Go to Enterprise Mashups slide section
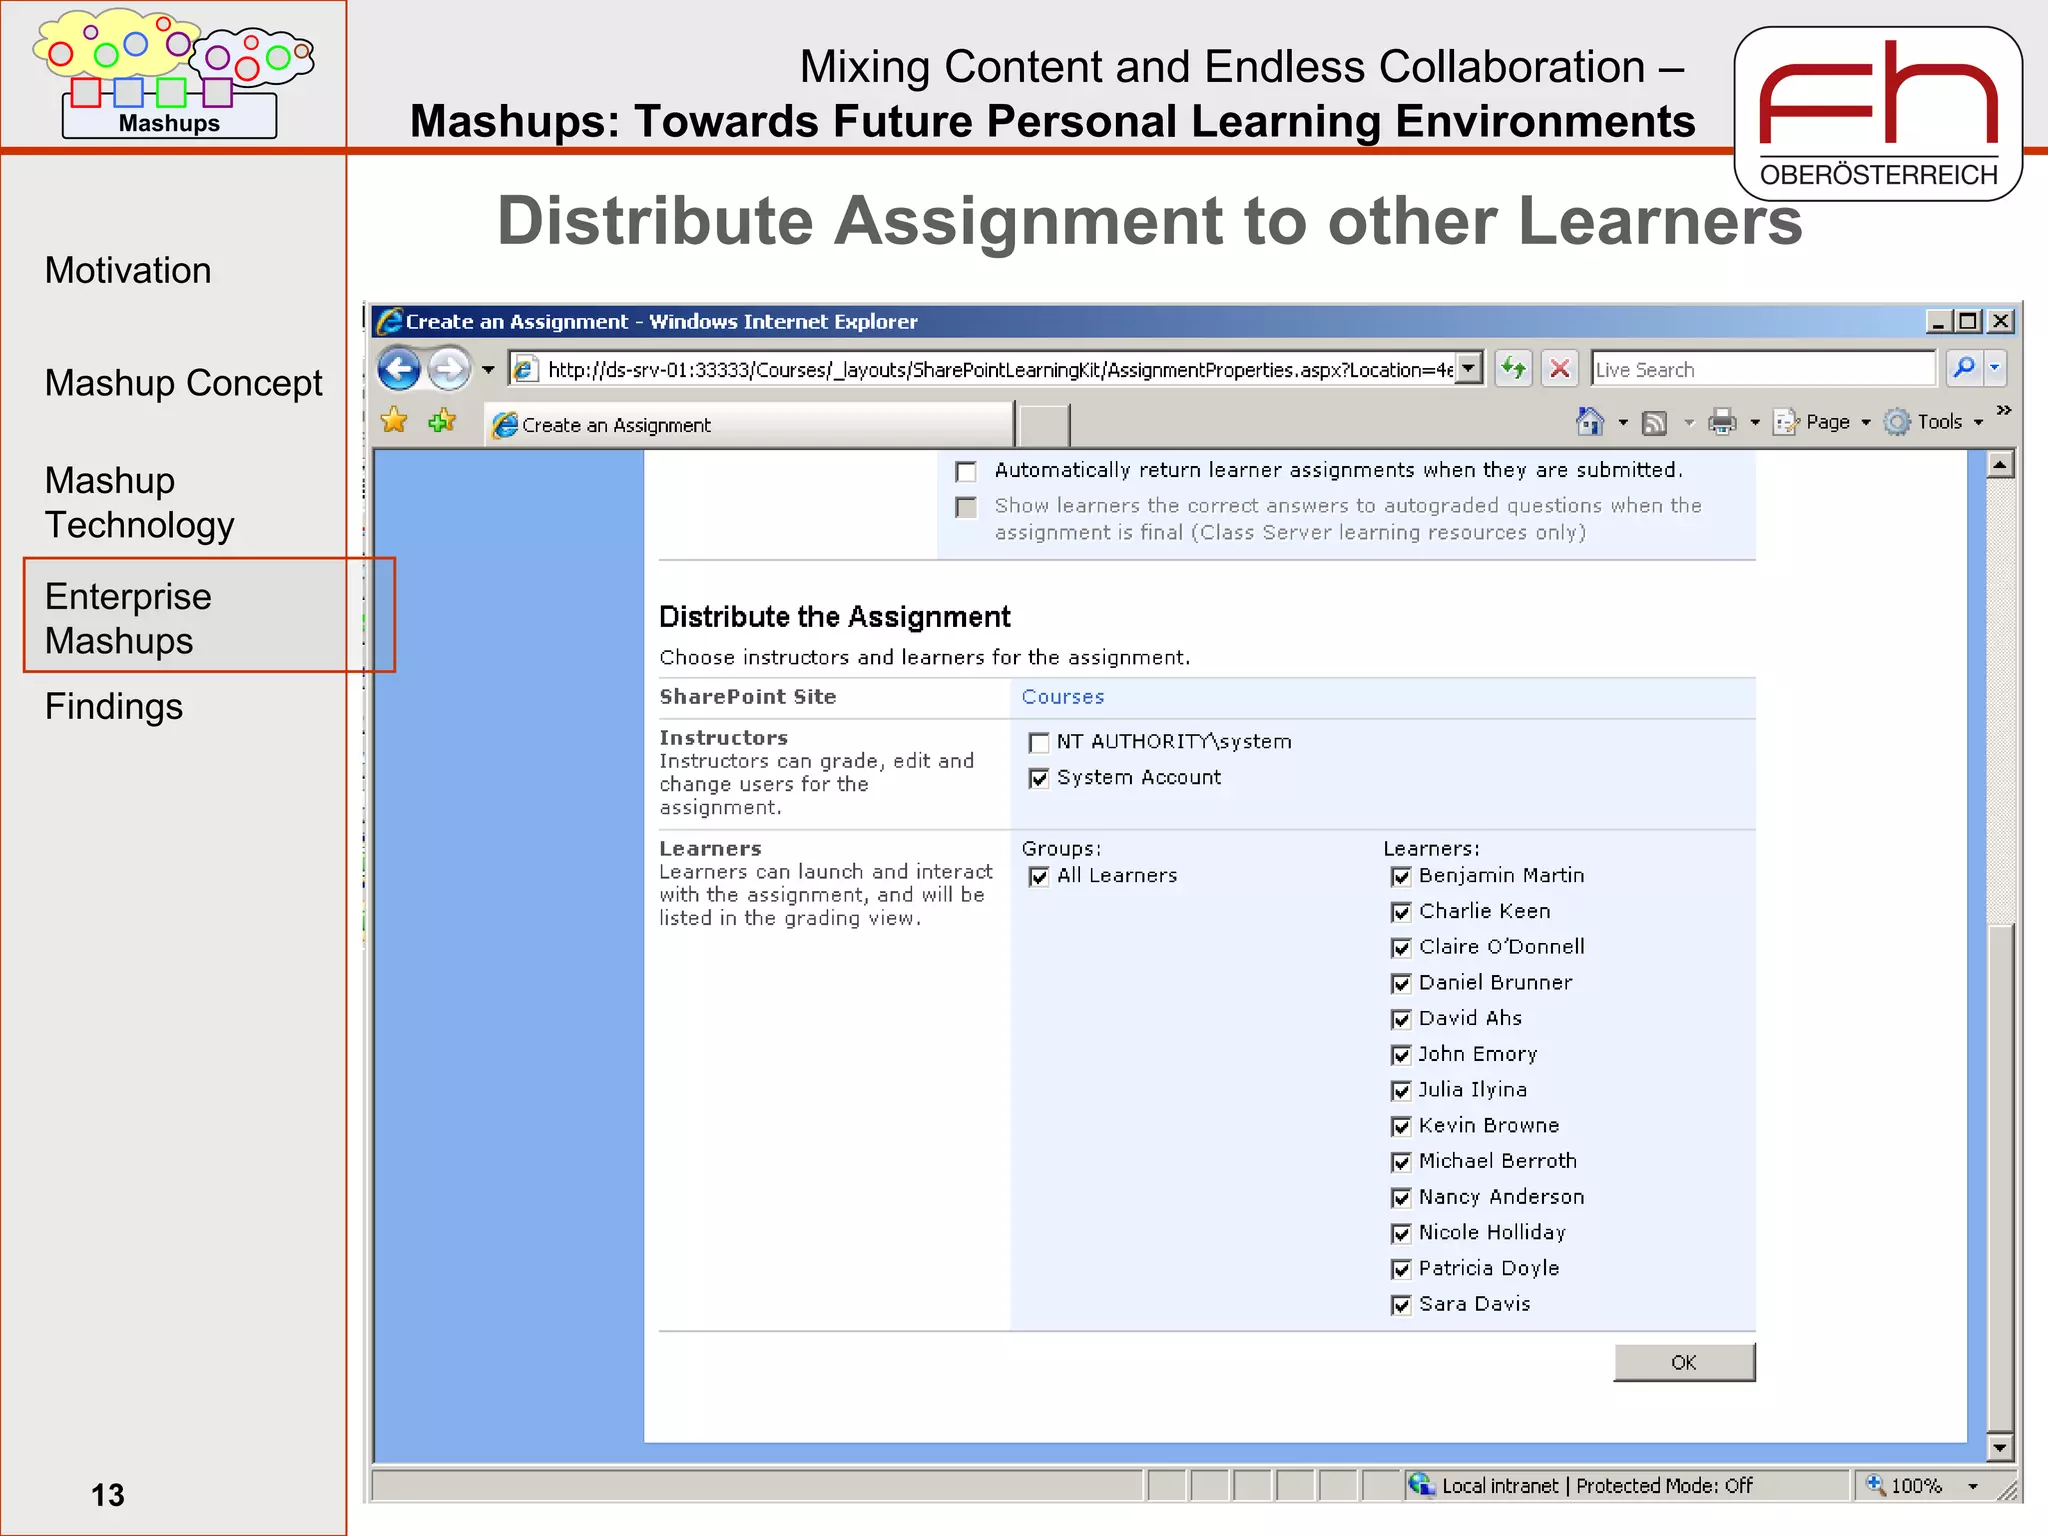 [x=128, y=618]
